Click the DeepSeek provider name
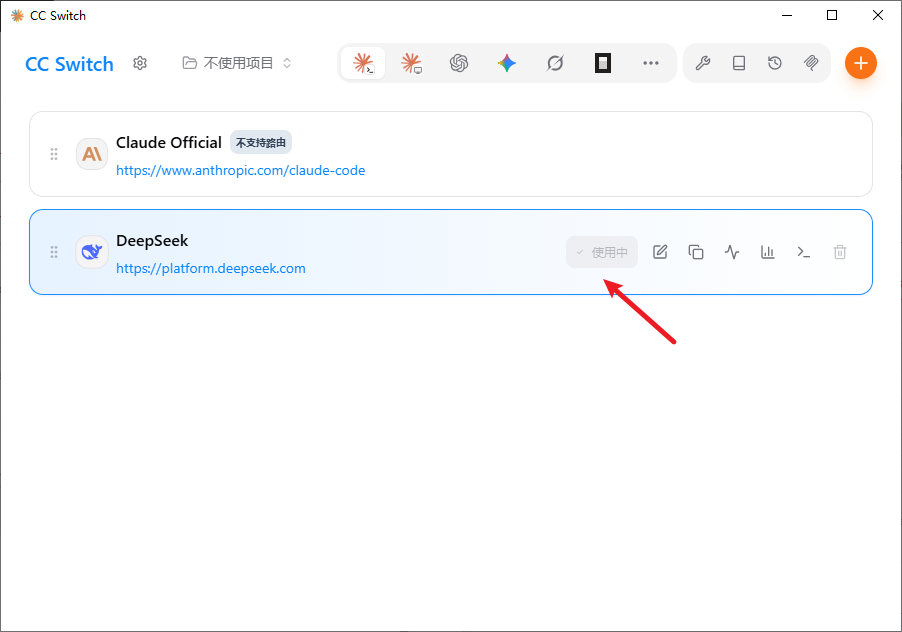902x632 pixels. click(152, 241)
